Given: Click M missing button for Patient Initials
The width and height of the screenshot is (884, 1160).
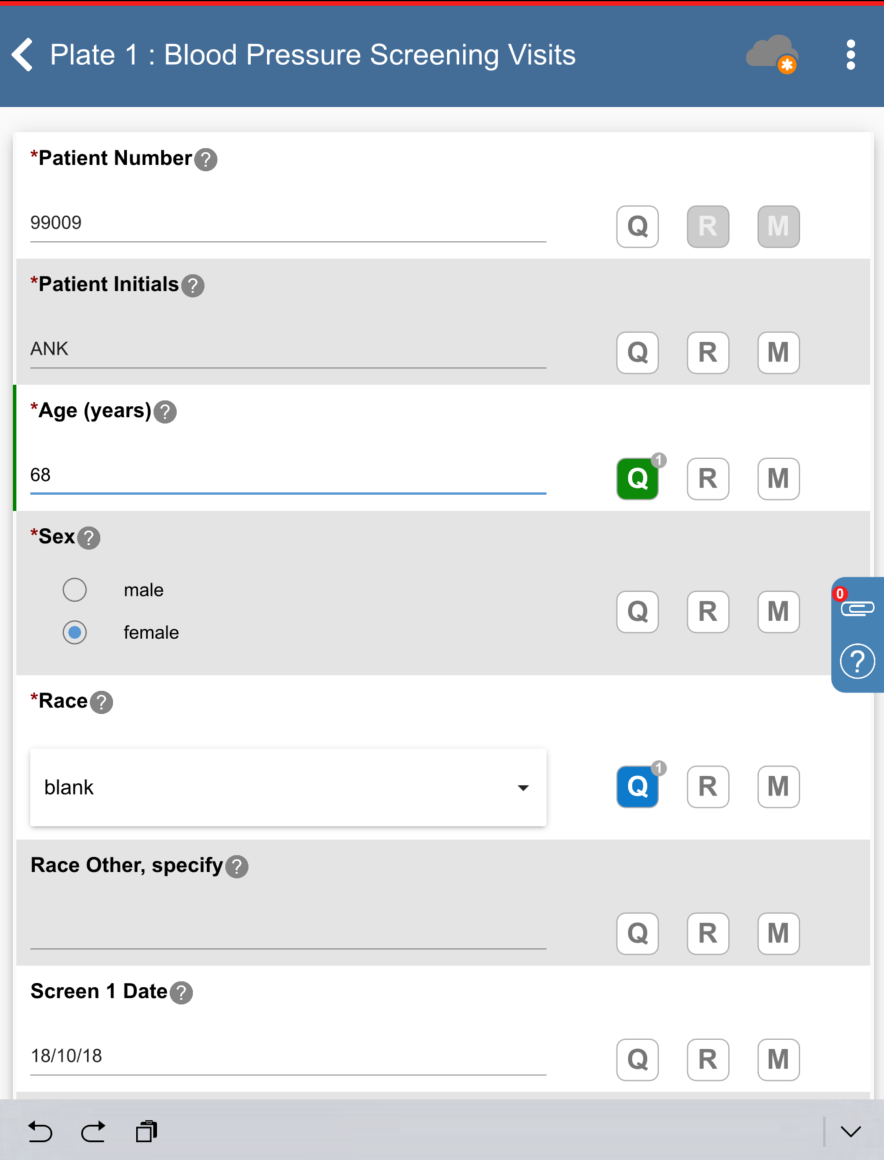Looking at the screenshot, I should pos(778,353).
